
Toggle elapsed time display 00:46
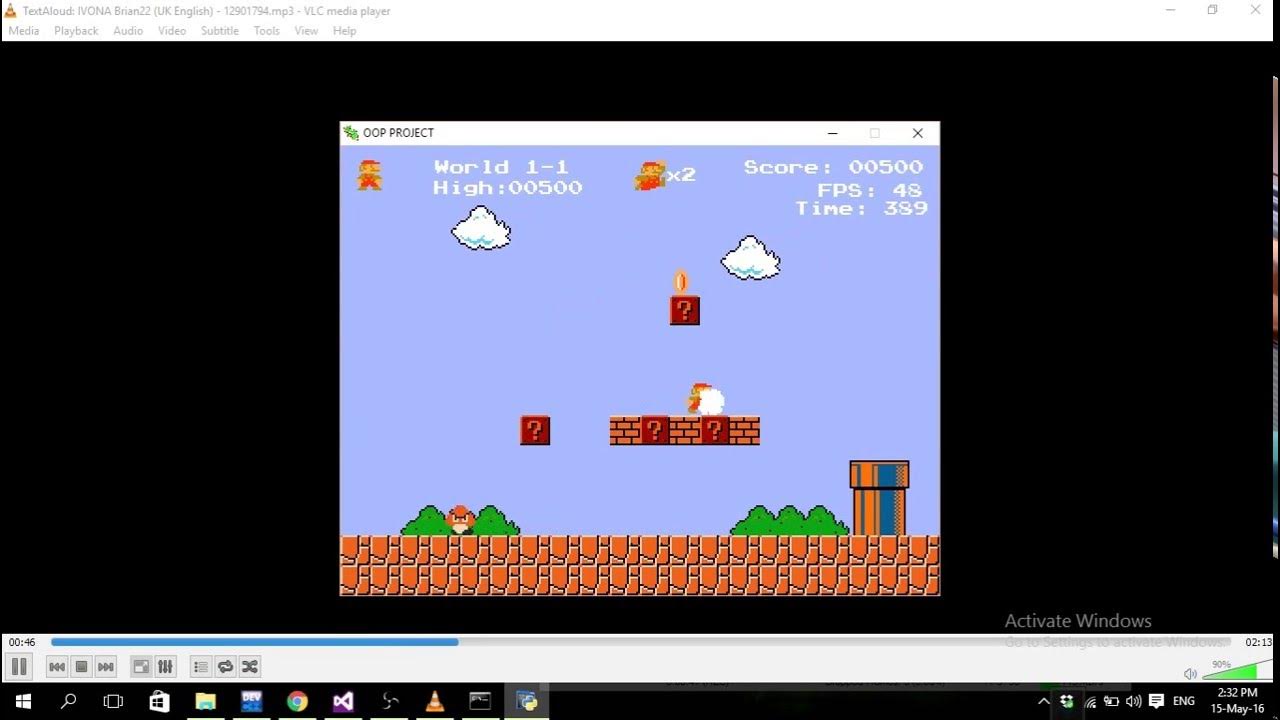point(22,642)
